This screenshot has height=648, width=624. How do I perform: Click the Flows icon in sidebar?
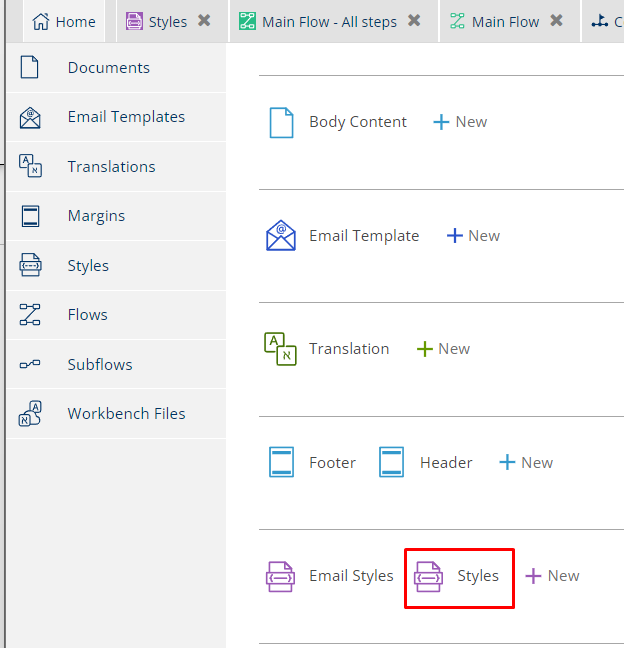(30, 315)
